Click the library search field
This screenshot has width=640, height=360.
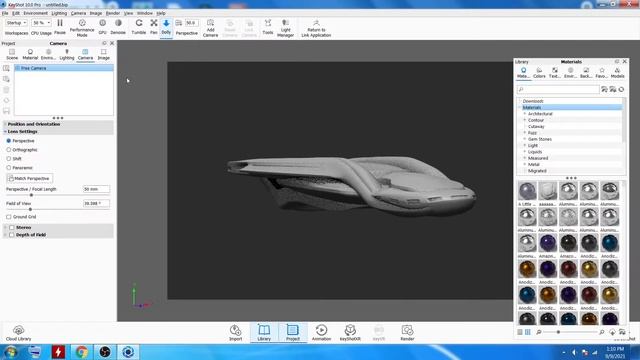click(558, 89)
